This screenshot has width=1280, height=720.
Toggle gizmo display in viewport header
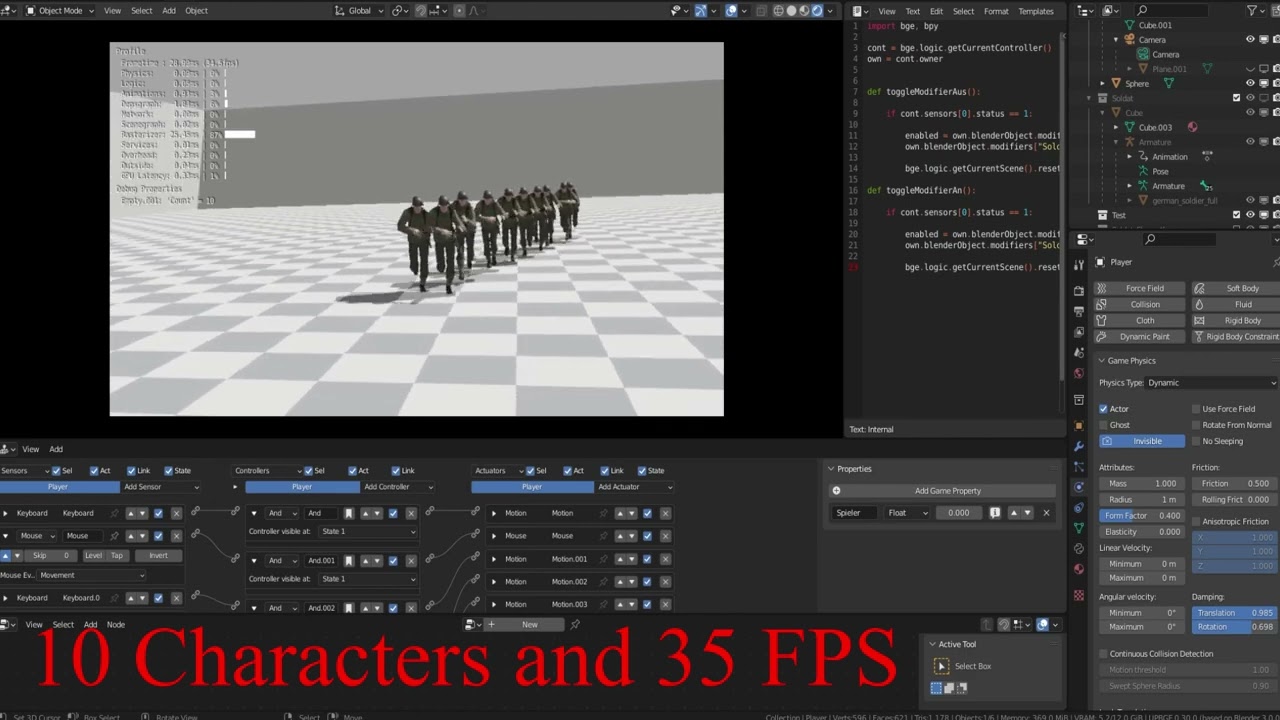tap(701, 11)
